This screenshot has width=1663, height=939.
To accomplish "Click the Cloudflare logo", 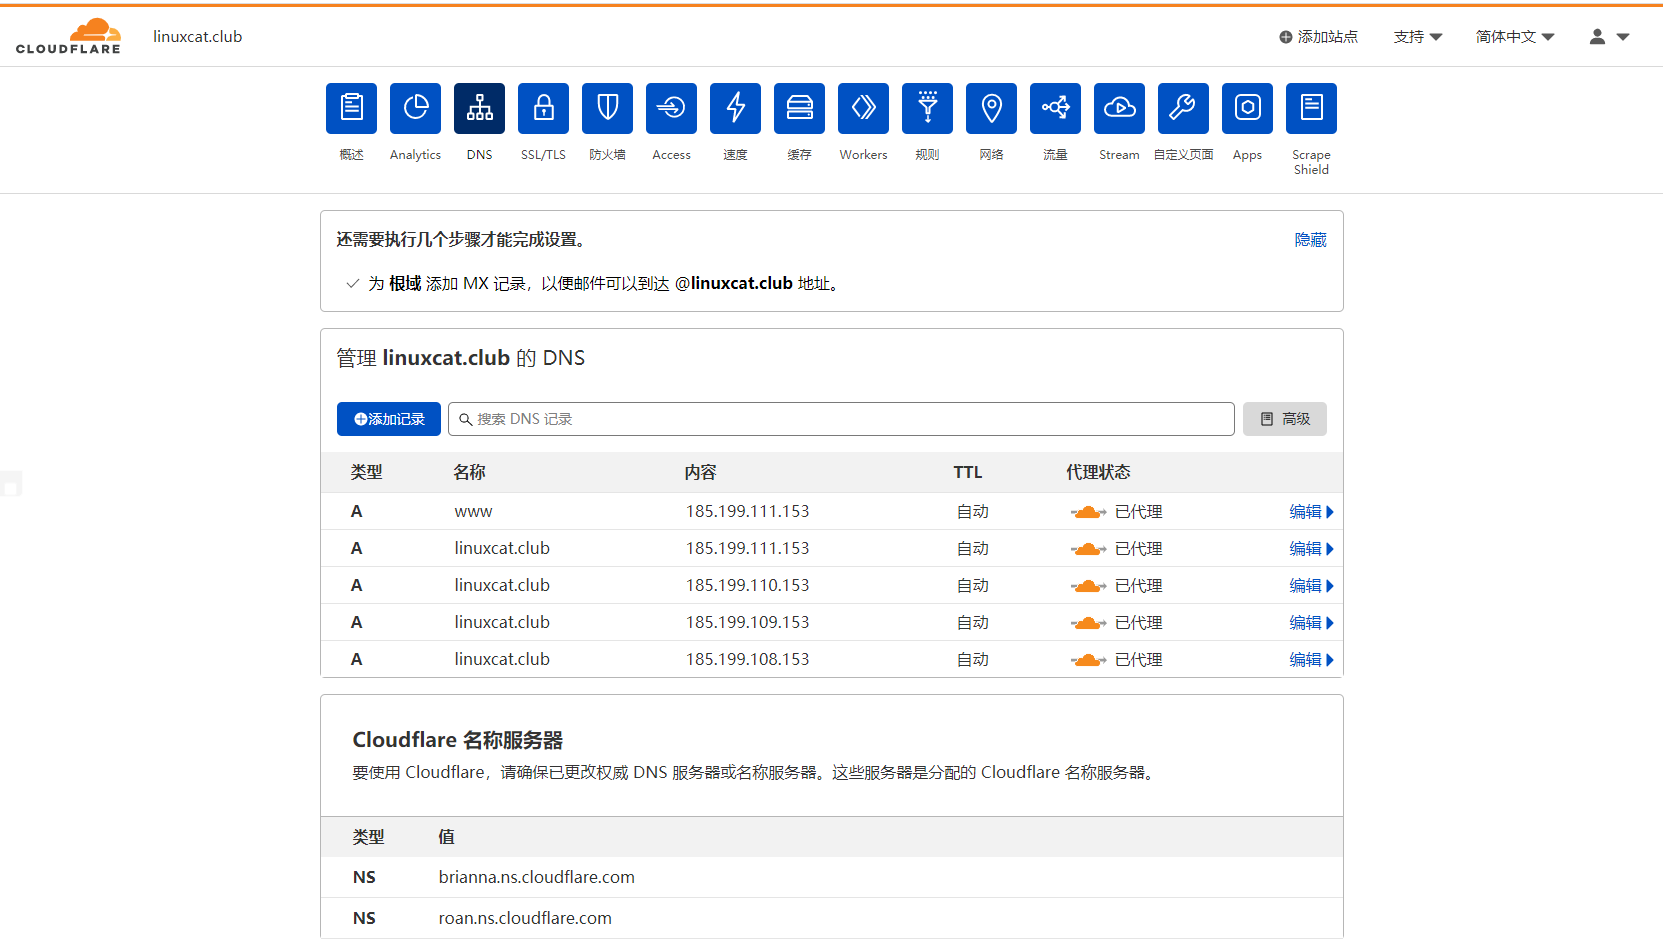I will [x=68, y=36].
